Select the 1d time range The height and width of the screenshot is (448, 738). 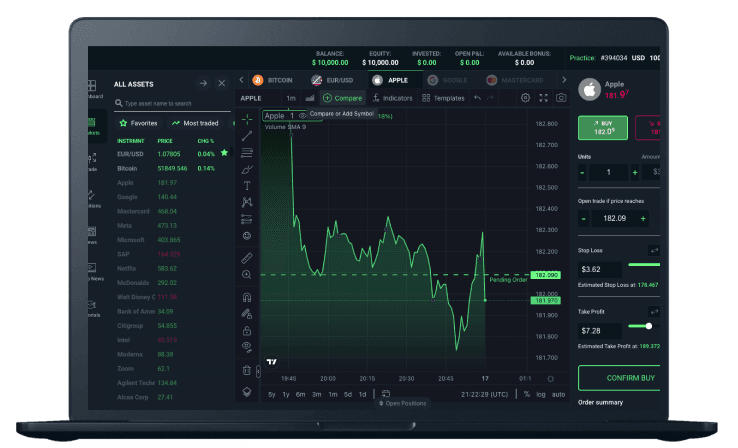click(362, 394)
